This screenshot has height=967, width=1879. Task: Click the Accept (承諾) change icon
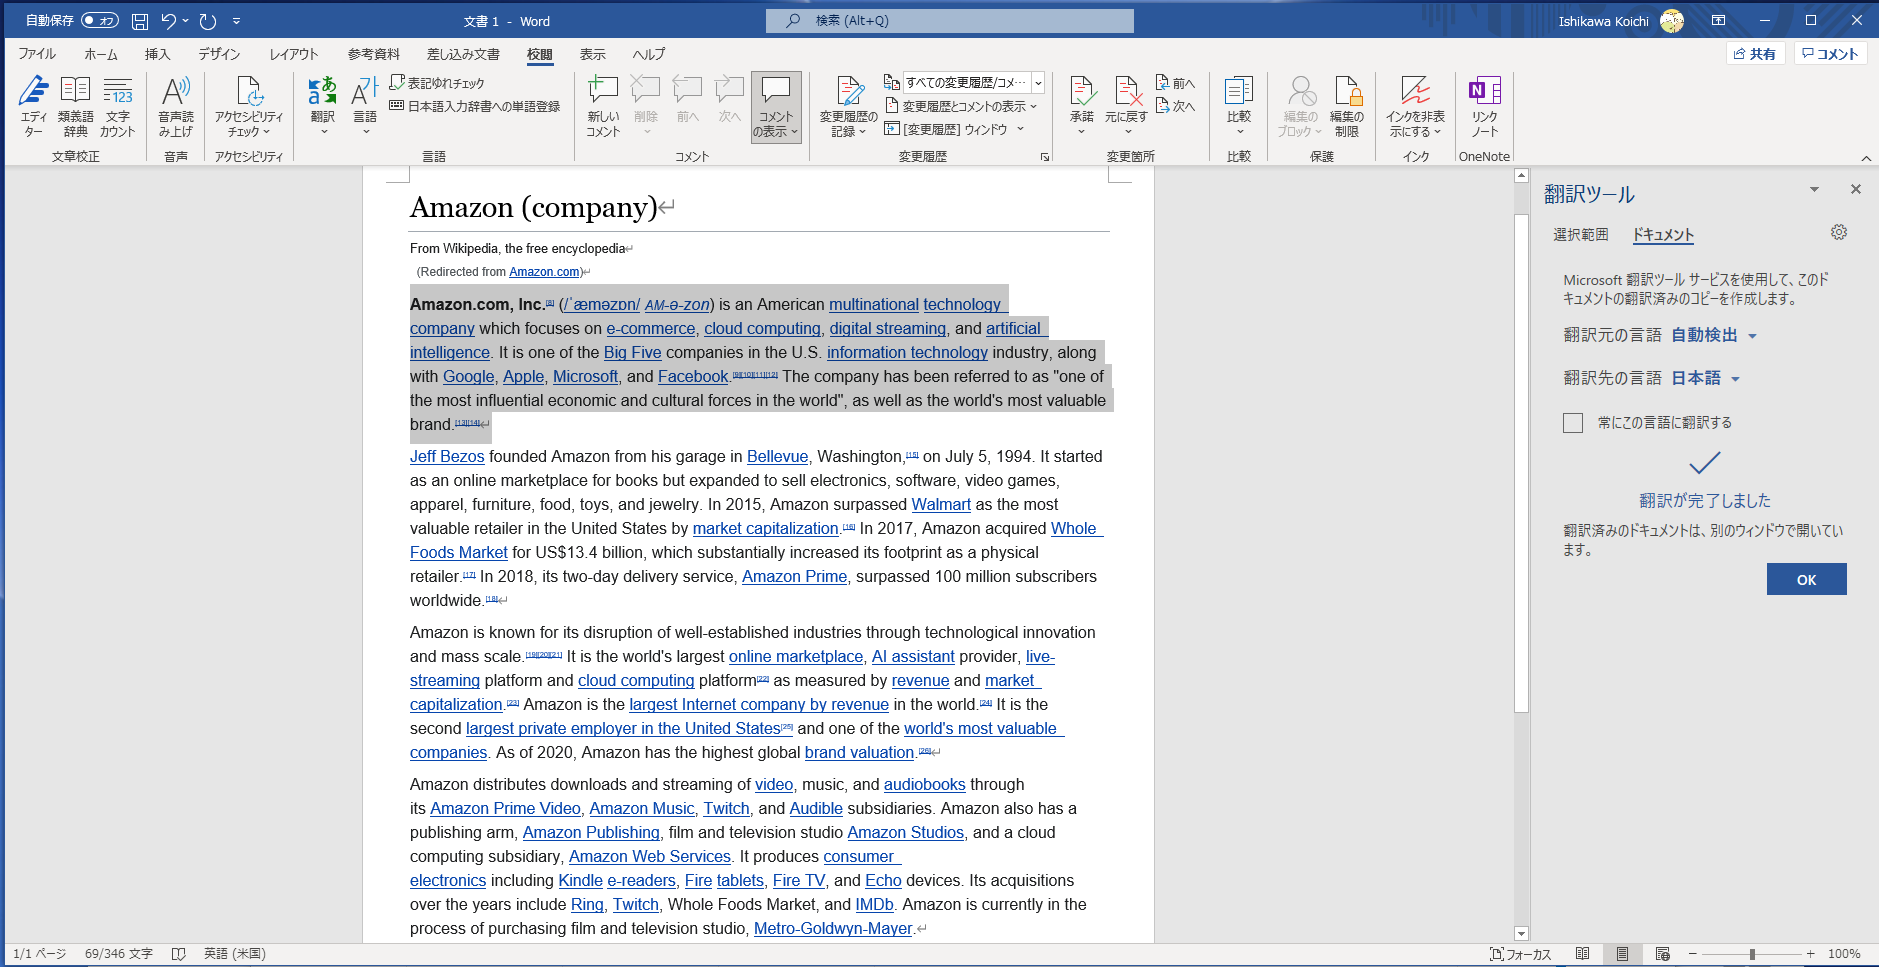[x=1082, y=106]
